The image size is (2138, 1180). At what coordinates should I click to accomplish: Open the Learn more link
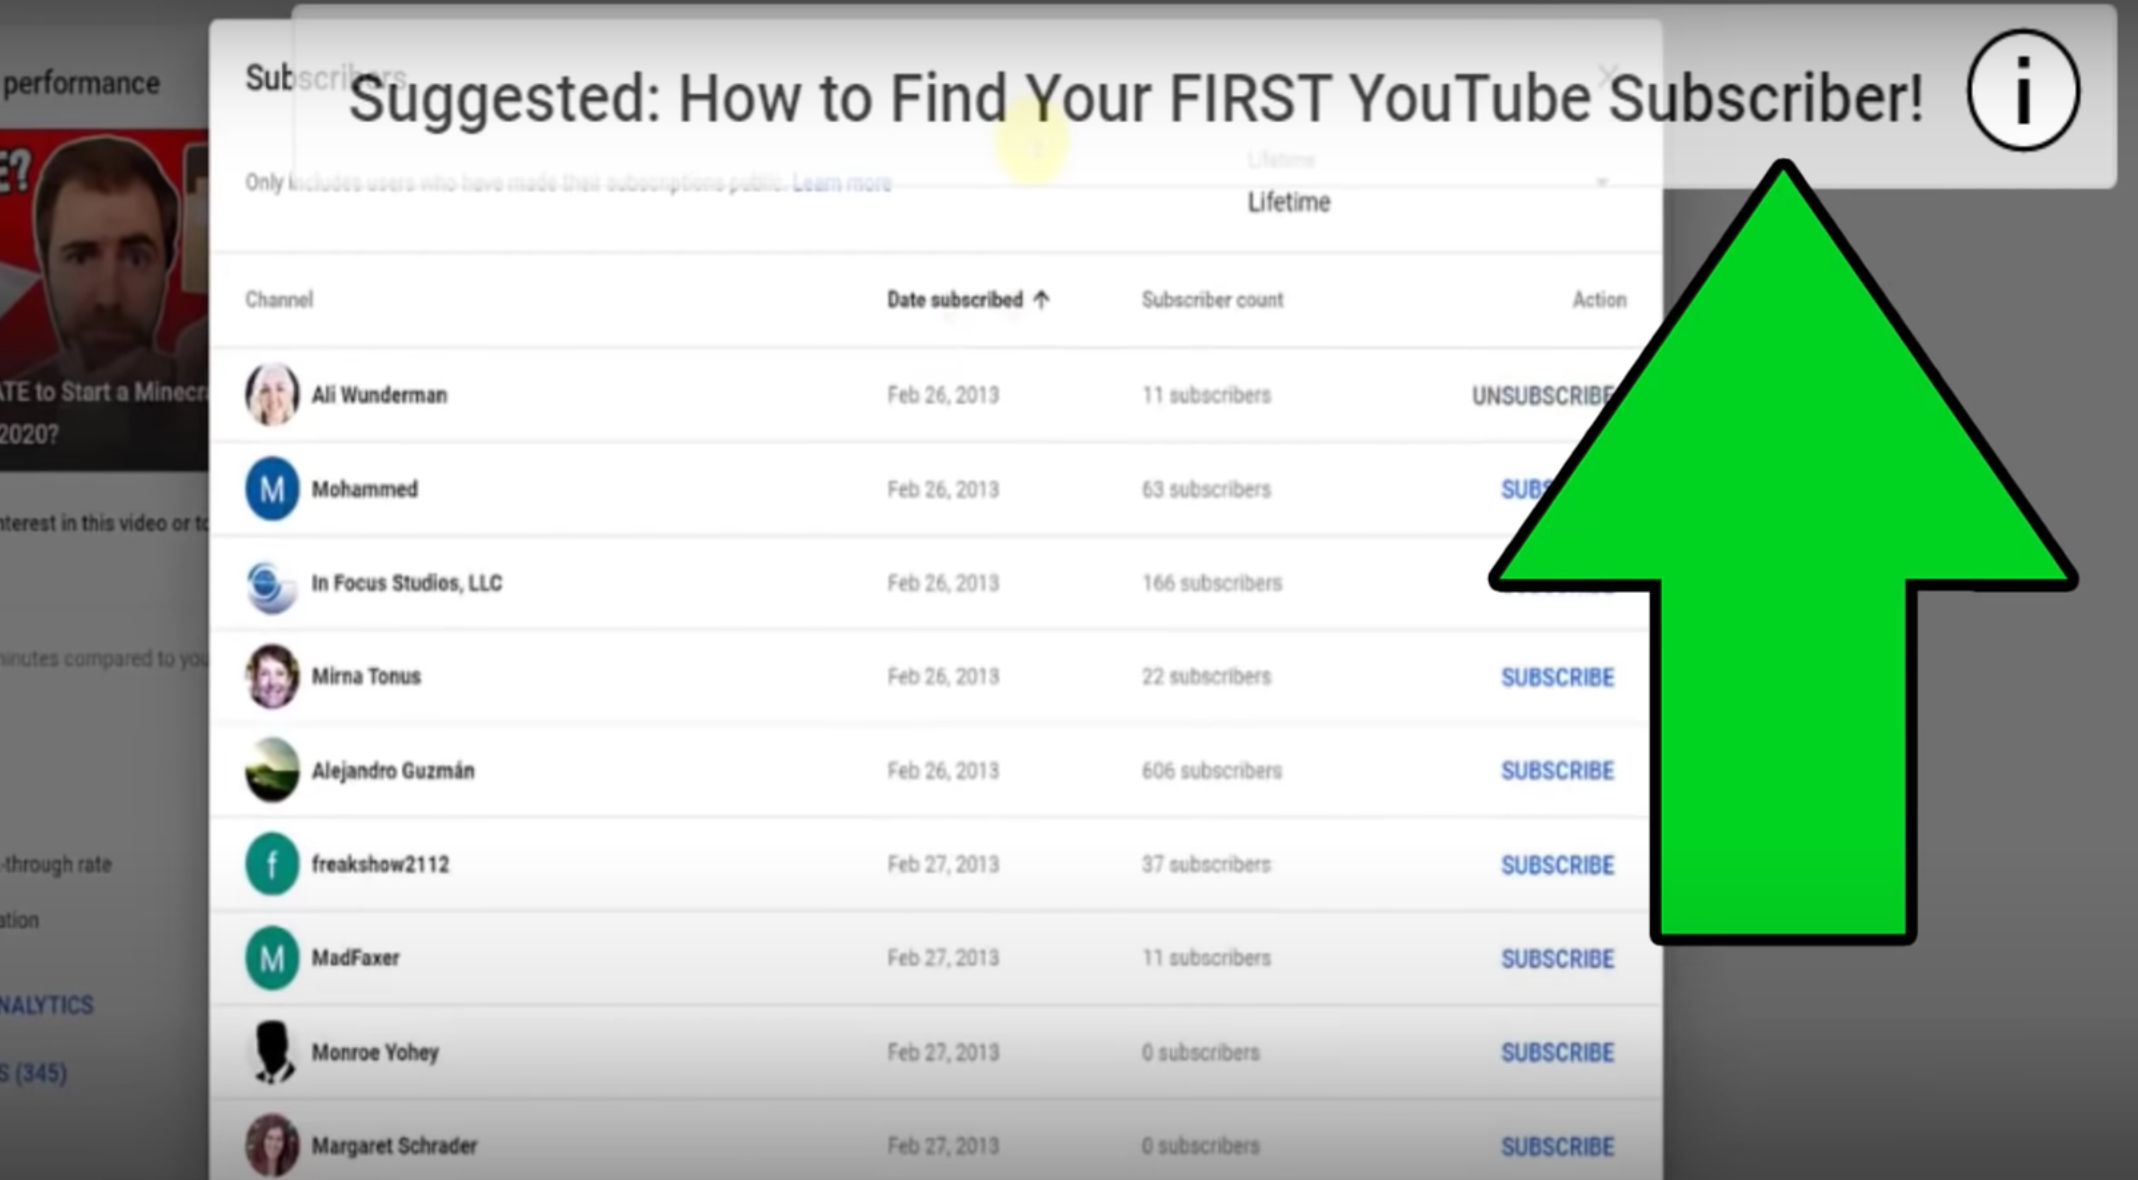coord(841,183)
